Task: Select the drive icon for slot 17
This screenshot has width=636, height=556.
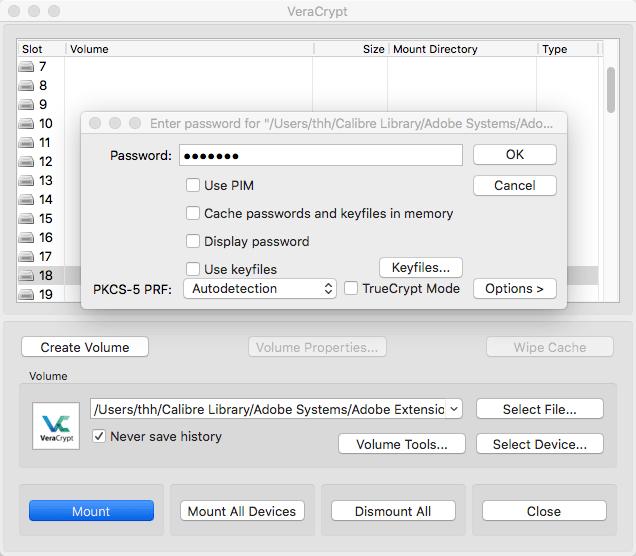Action: 26,256
